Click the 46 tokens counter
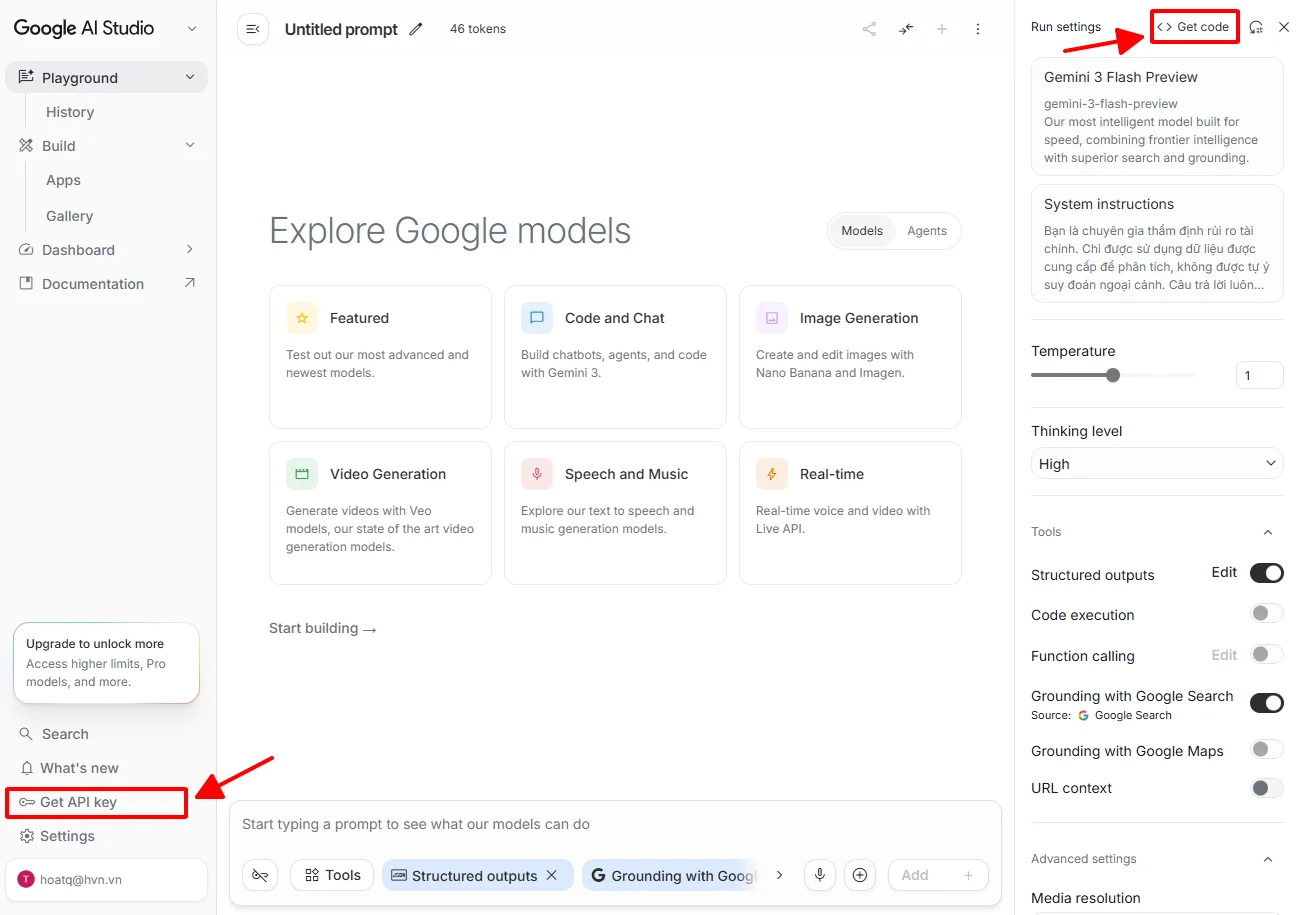1300x915 pixels. pos(478,29)
